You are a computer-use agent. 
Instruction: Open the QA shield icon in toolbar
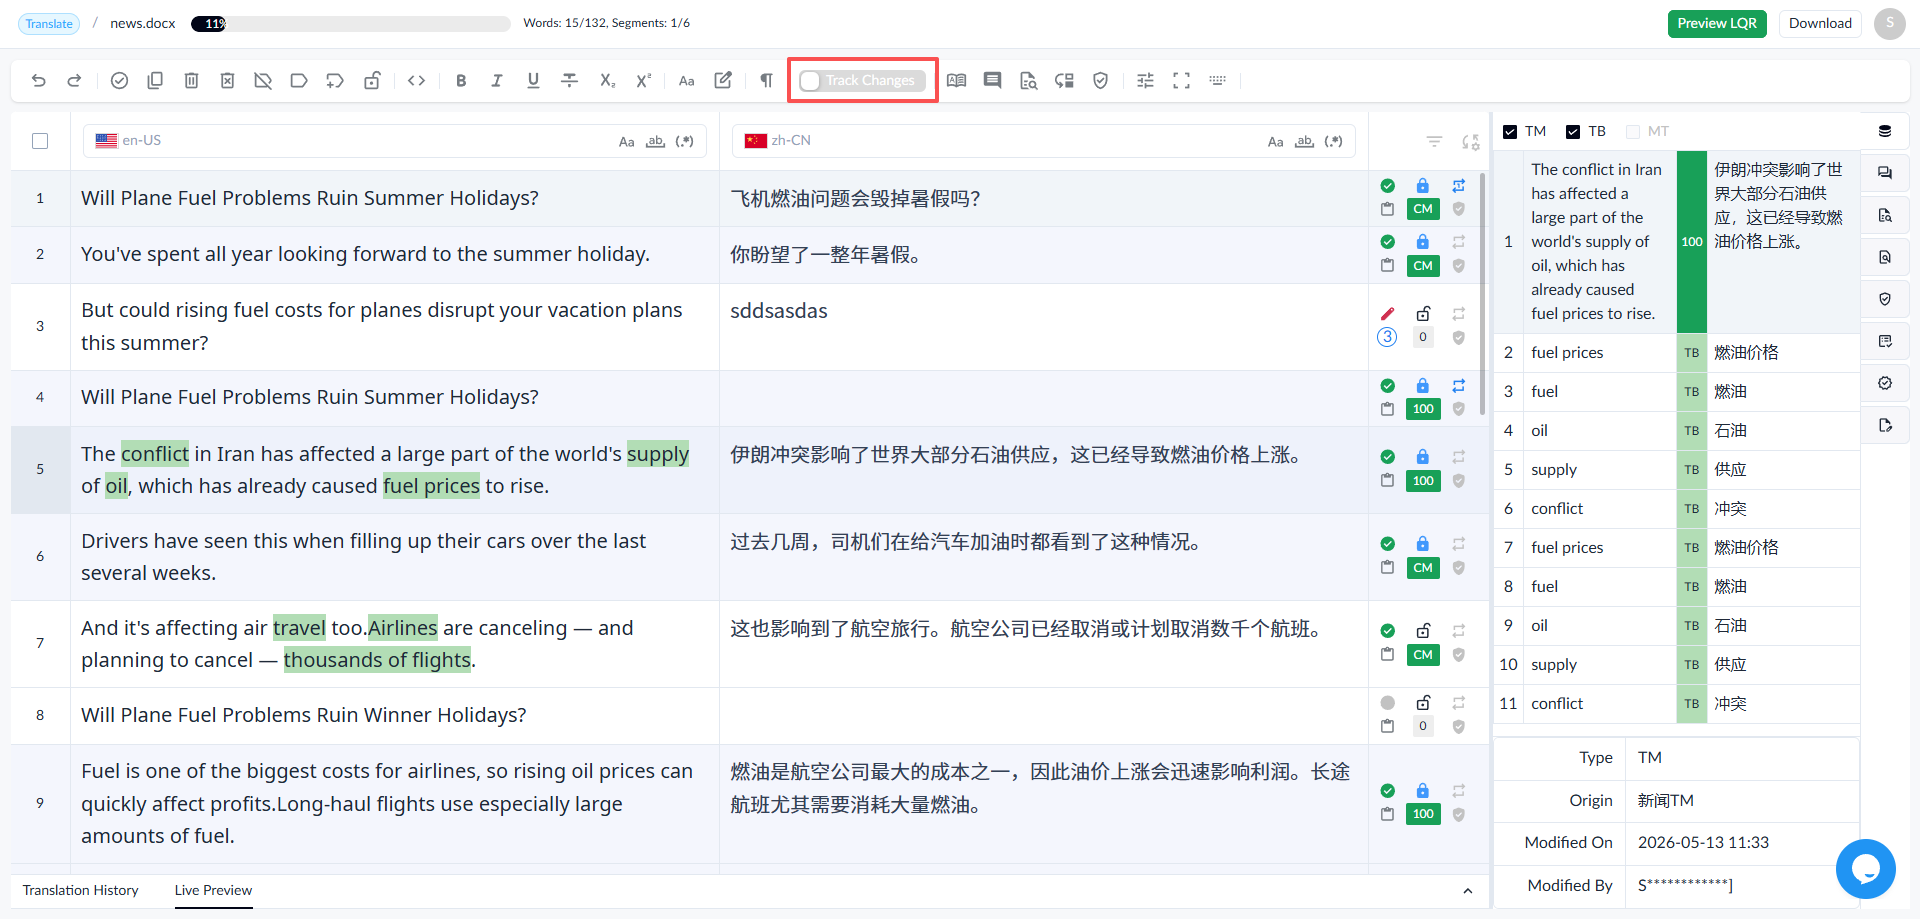point(1100,80)
